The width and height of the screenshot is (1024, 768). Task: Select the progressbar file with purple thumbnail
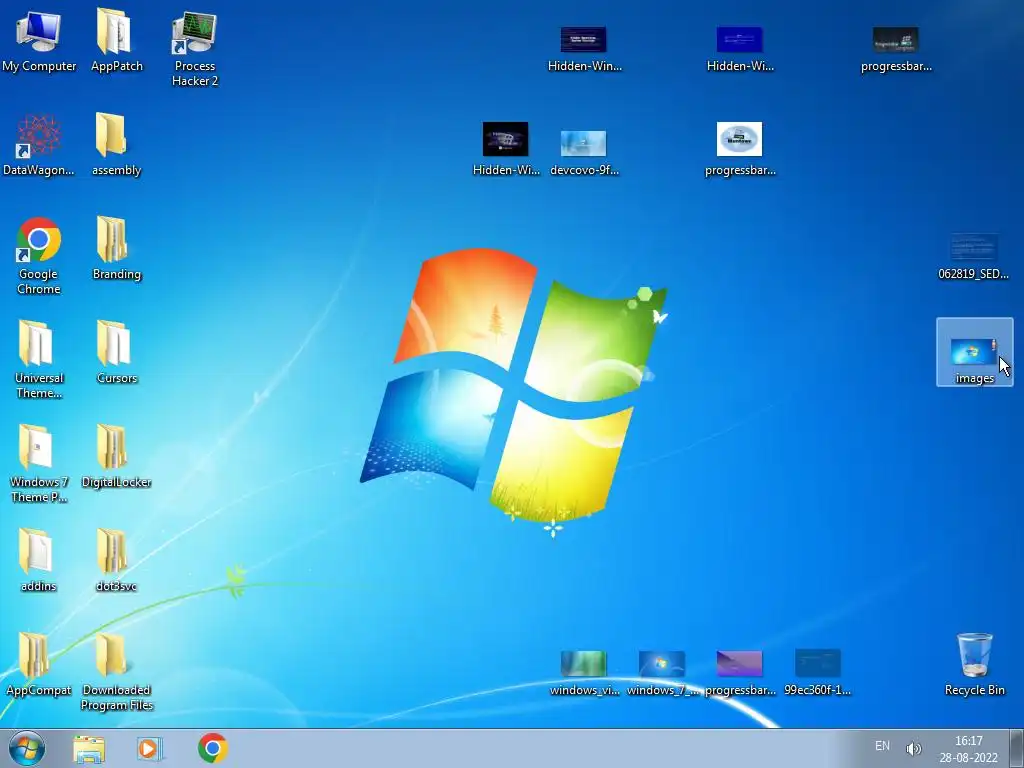(x=739, y=673)
